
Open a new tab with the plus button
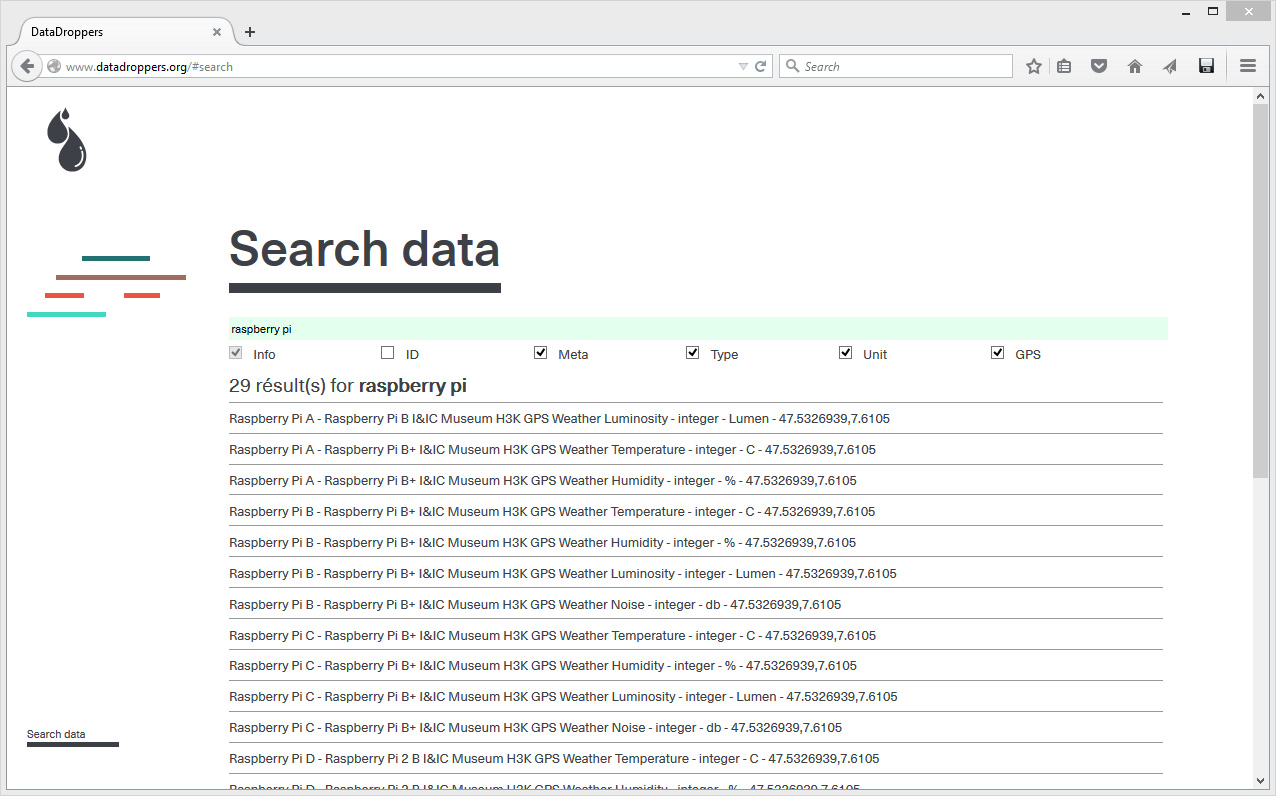[x=250, y=32]
